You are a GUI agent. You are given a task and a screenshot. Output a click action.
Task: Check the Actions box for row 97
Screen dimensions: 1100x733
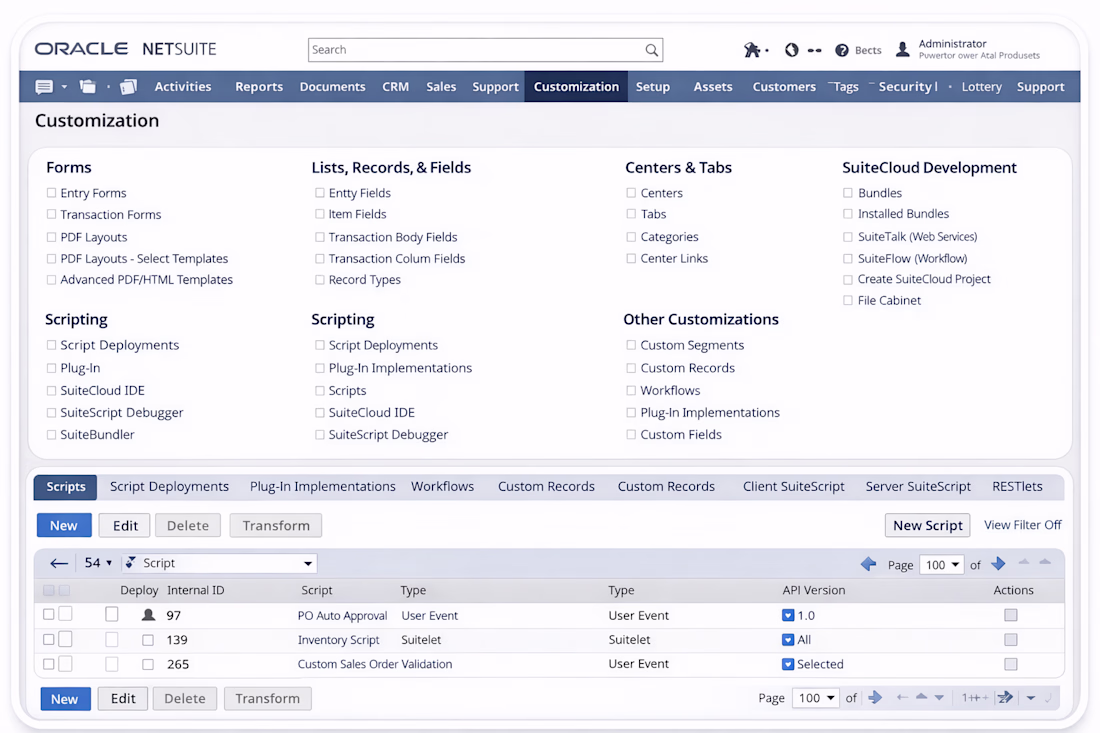(1011, 615)
